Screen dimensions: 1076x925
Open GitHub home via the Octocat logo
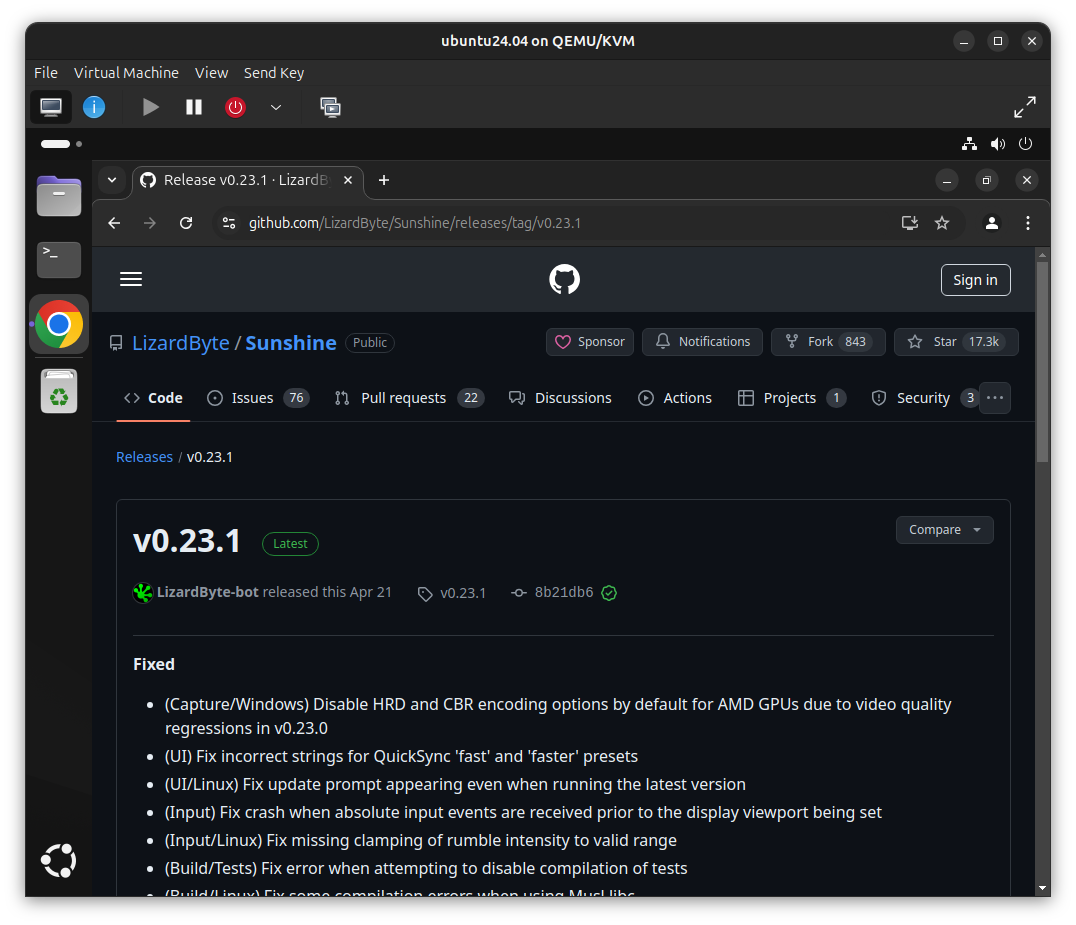(x=563, y=279)
